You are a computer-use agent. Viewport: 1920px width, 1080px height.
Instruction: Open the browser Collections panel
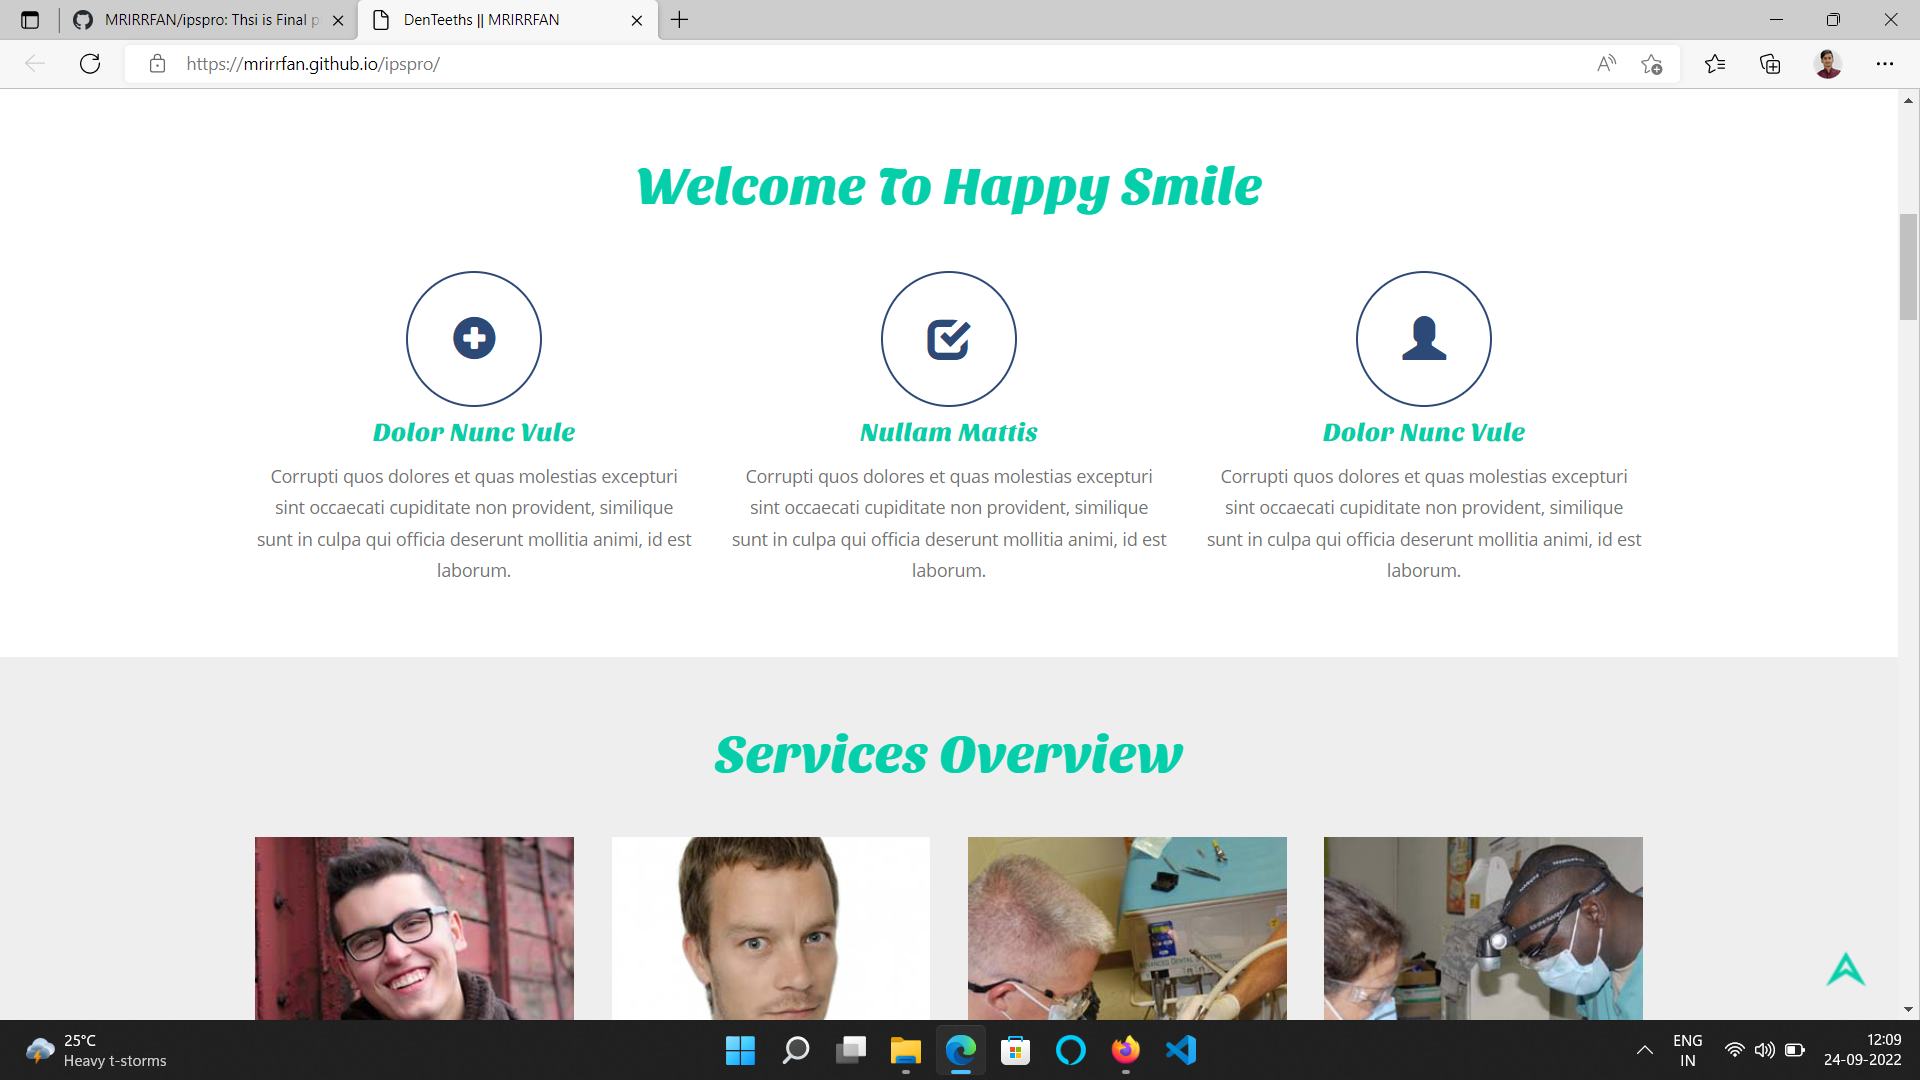(x=1770, y=64)
